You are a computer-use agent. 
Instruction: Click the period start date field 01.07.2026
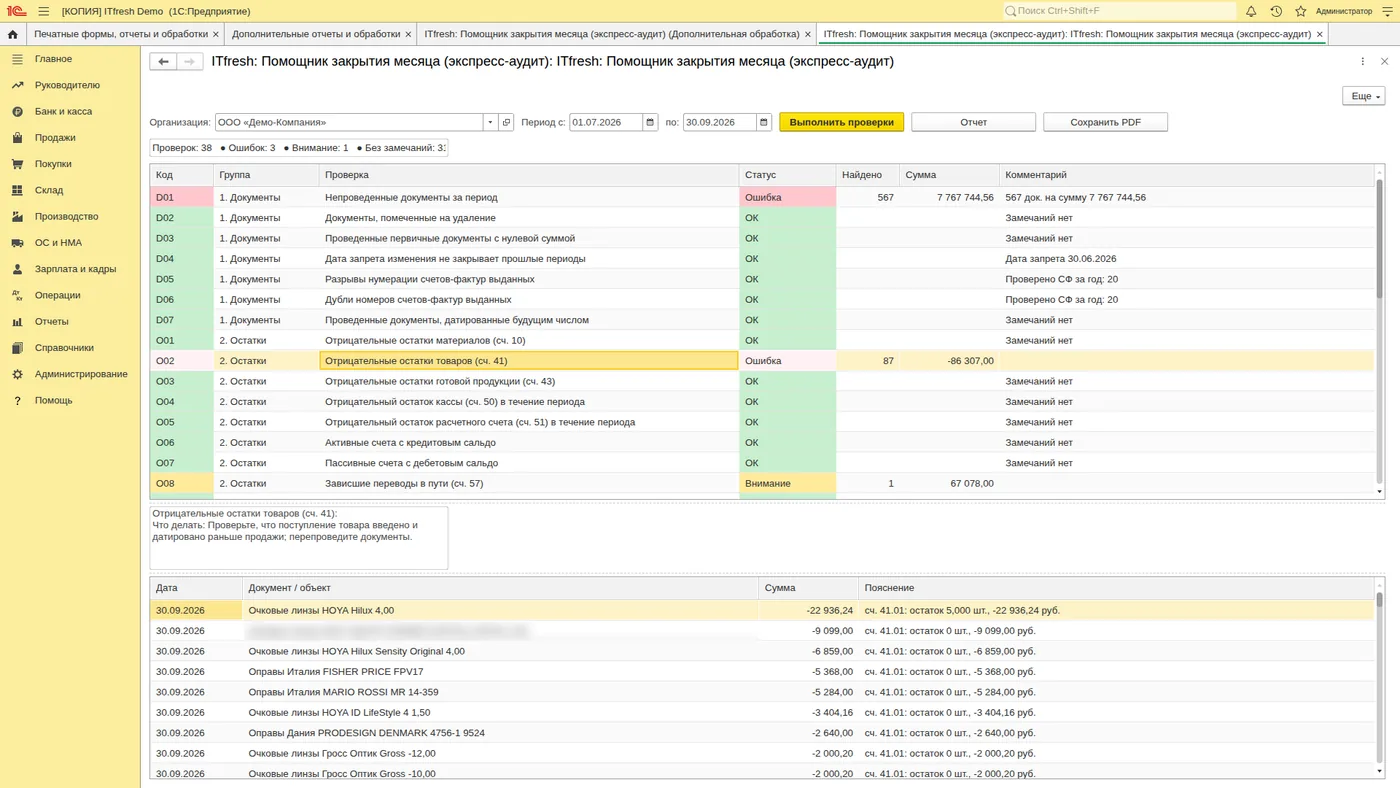606,122
